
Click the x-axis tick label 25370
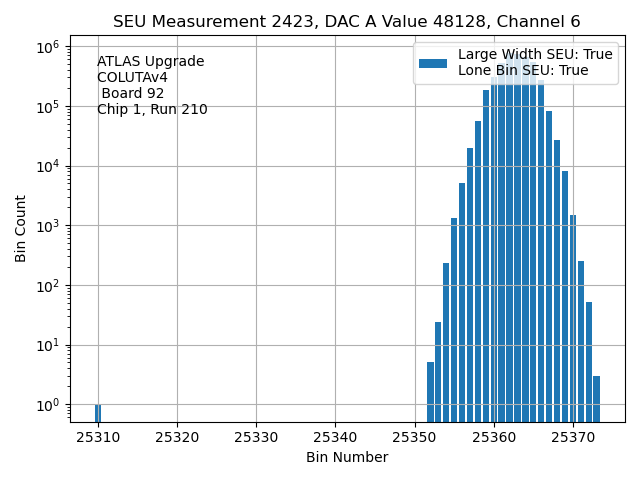(x=574, y=438)
